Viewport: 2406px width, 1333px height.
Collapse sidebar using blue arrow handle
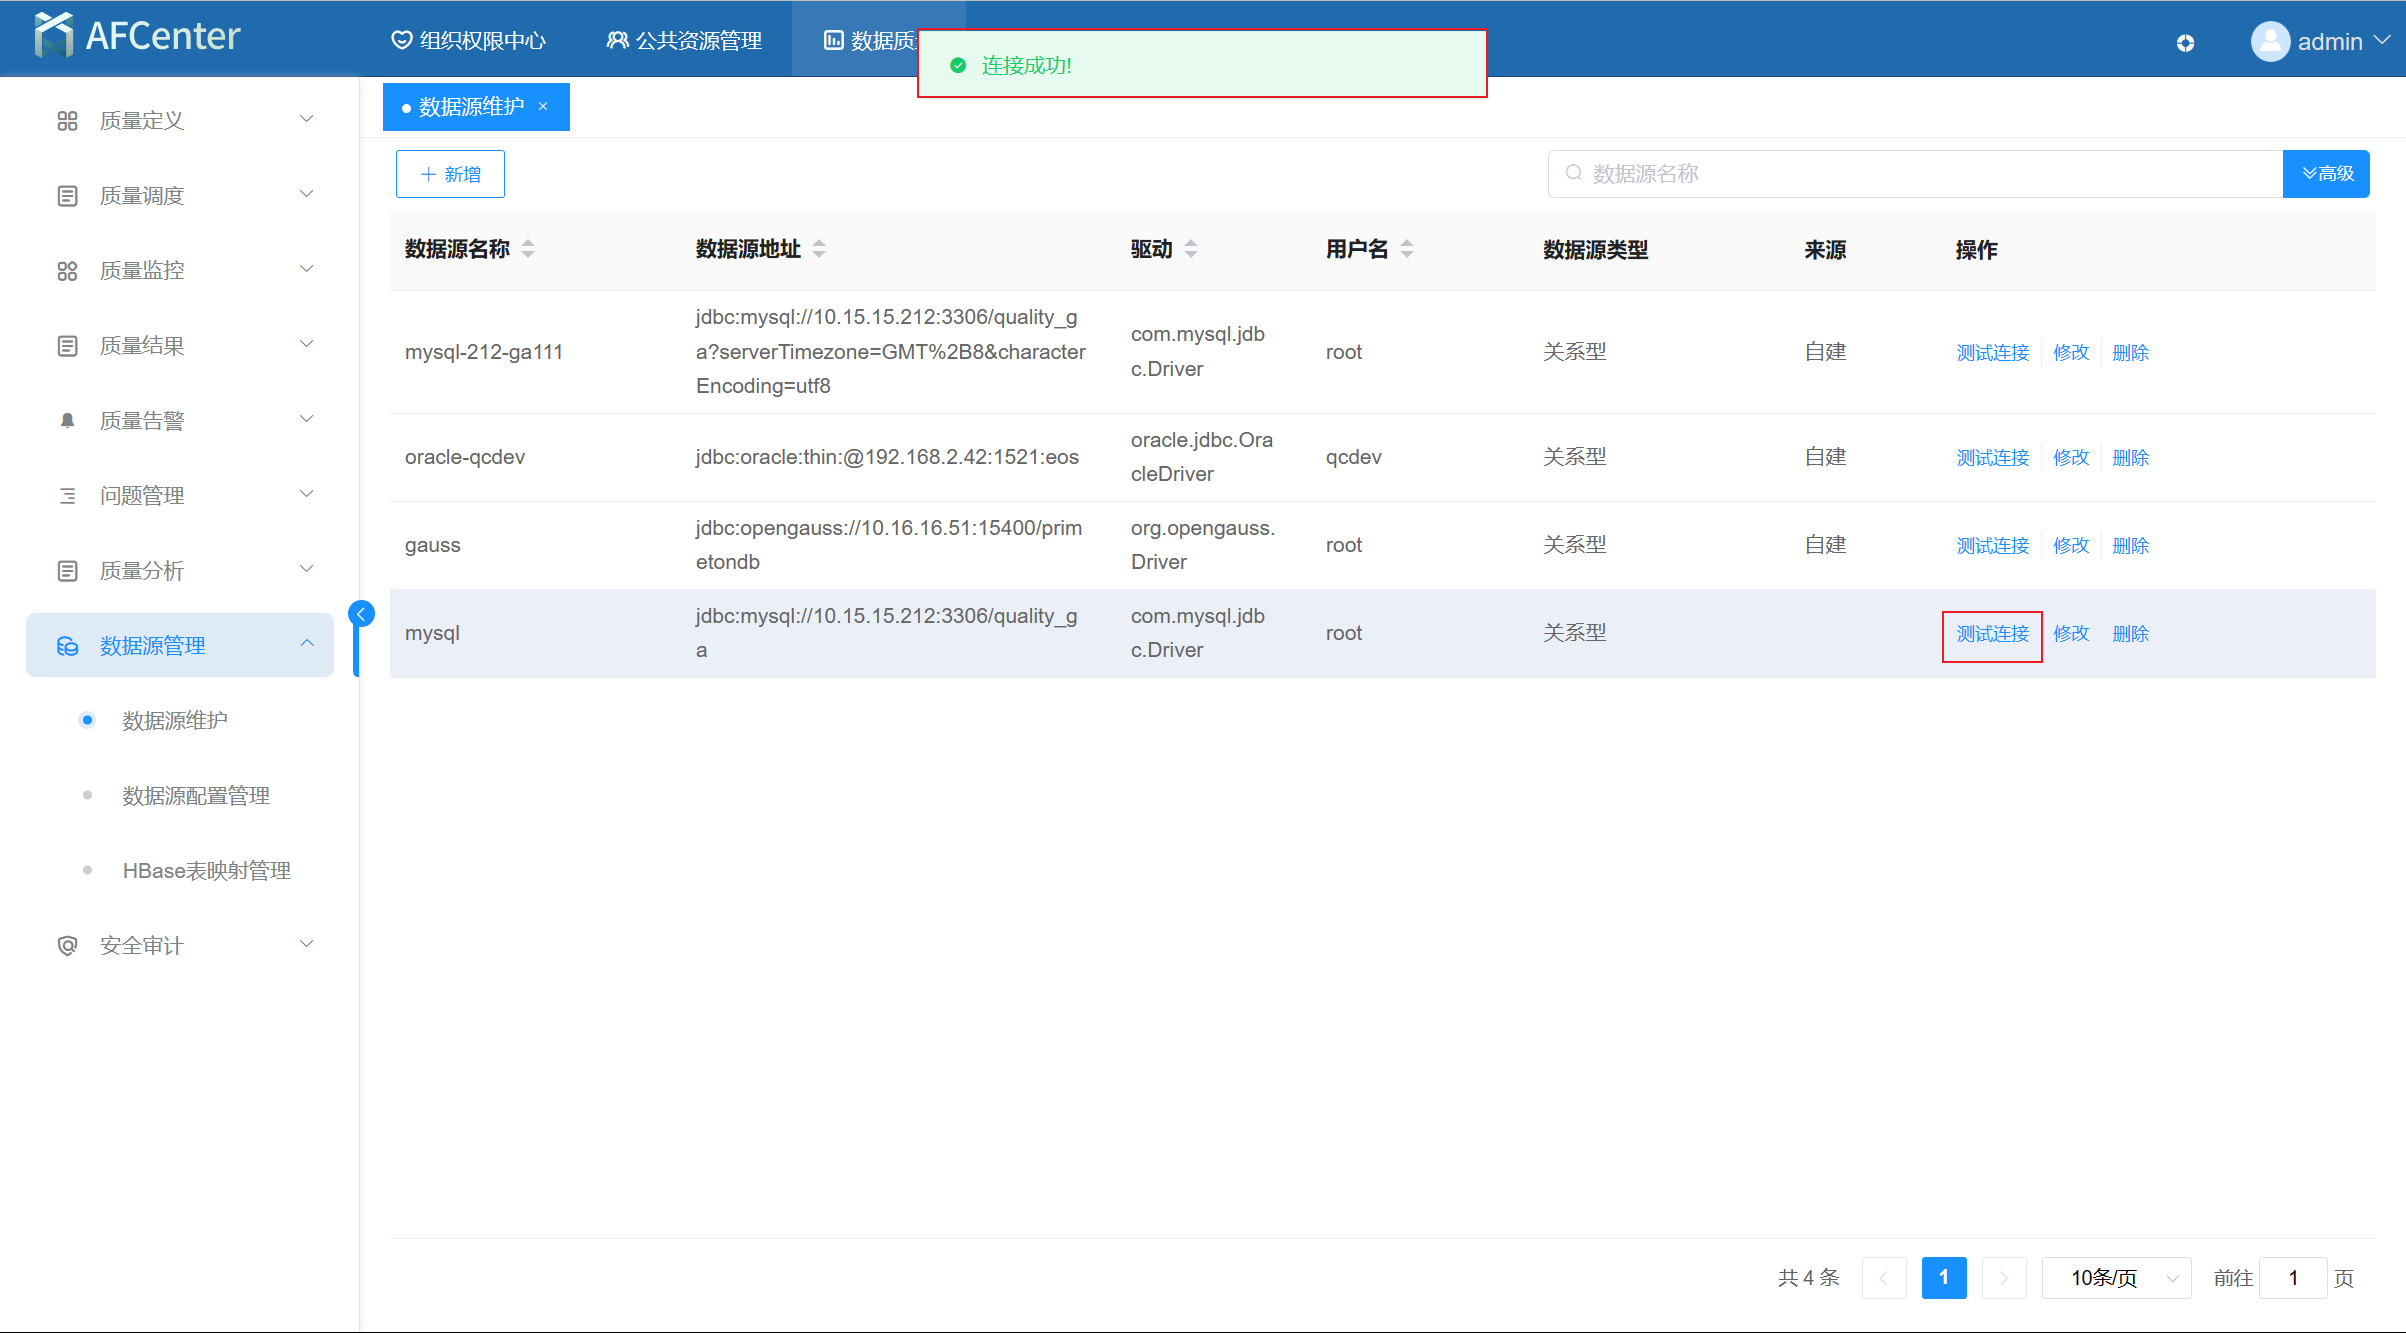pos(361,614)
